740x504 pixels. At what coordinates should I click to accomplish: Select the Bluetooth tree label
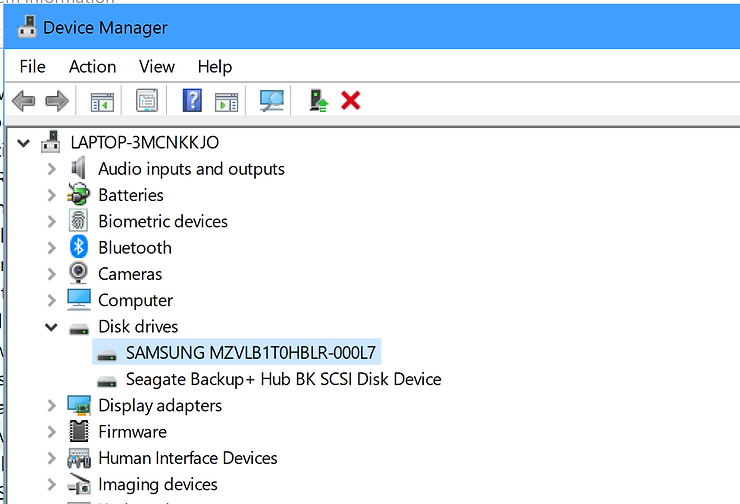(x=135, y=248)
